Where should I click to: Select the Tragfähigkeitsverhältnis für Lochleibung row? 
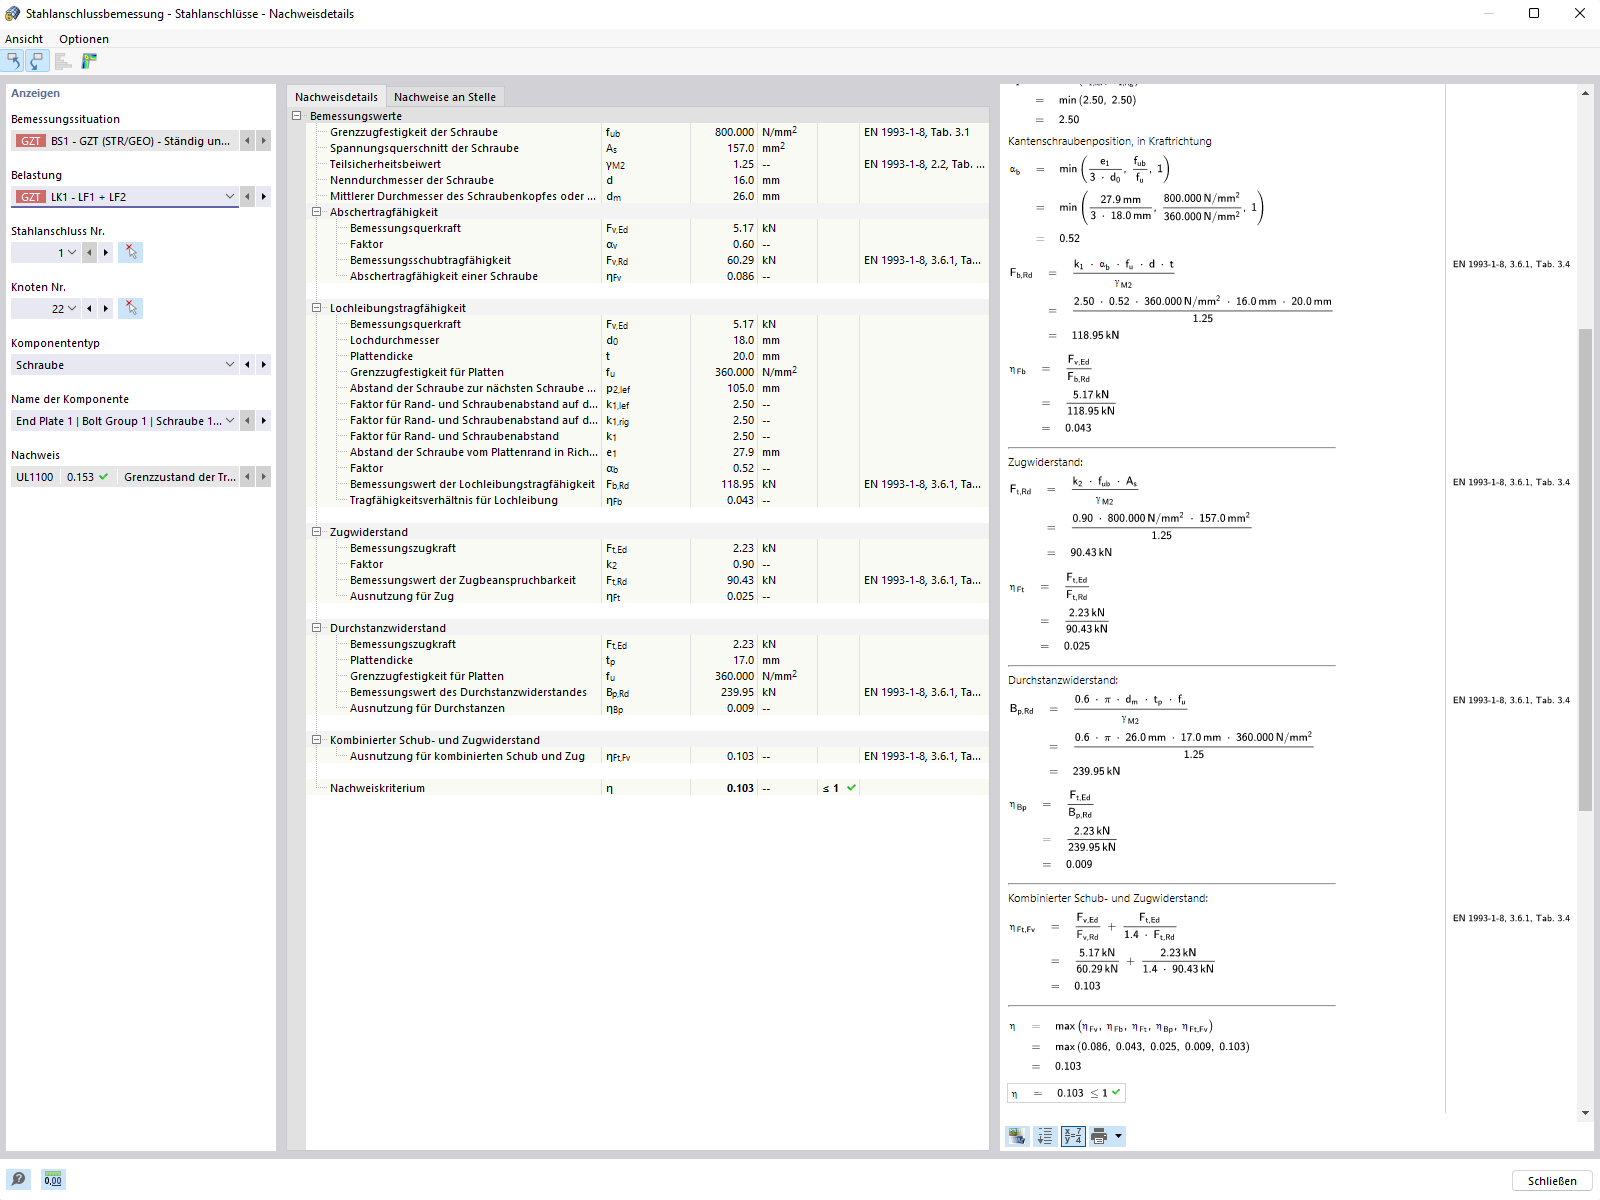click(648, 500)
